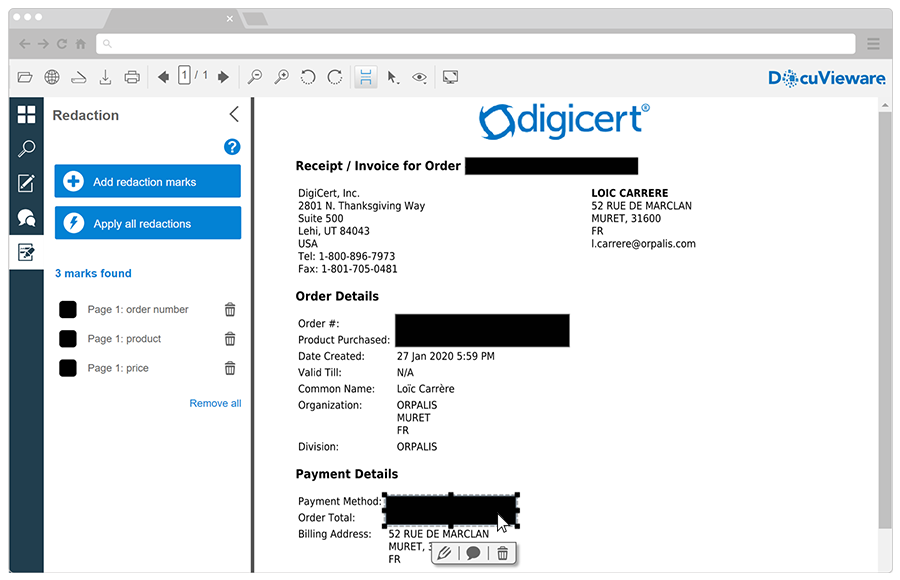Click the Remove all link
The image size is (900, 580).
point(215,403)
